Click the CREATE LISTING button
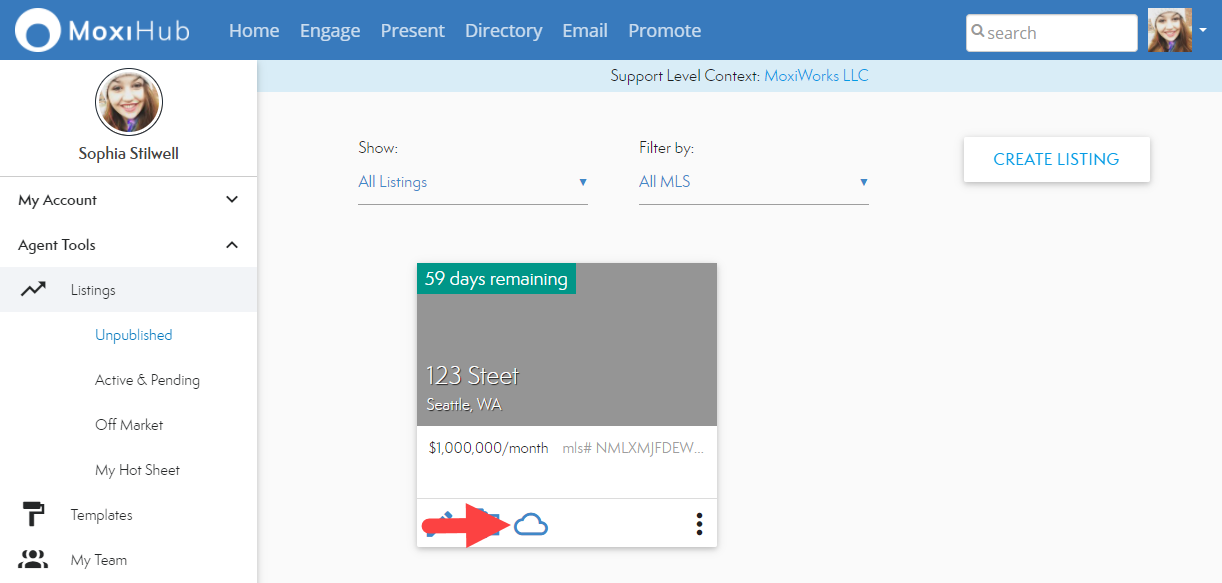Image resolution: width=1222 pixels, height=583 pixels. click(x=1056, y=160)
